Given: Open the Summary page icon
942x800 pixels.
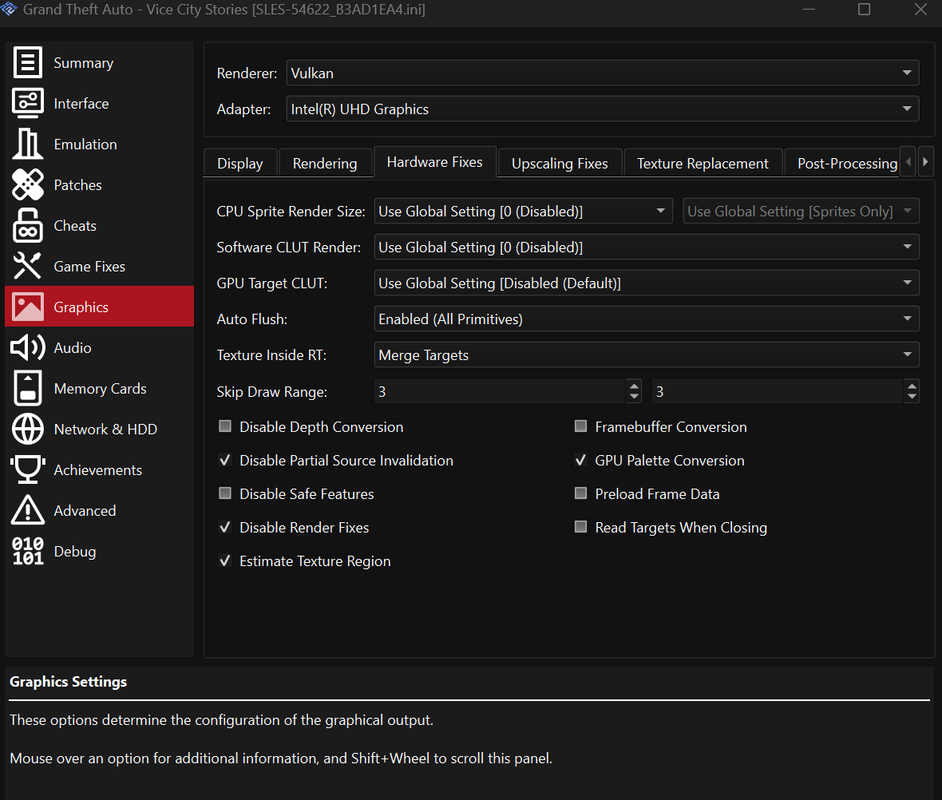Looking at the screenshot, I should [28, 62].
